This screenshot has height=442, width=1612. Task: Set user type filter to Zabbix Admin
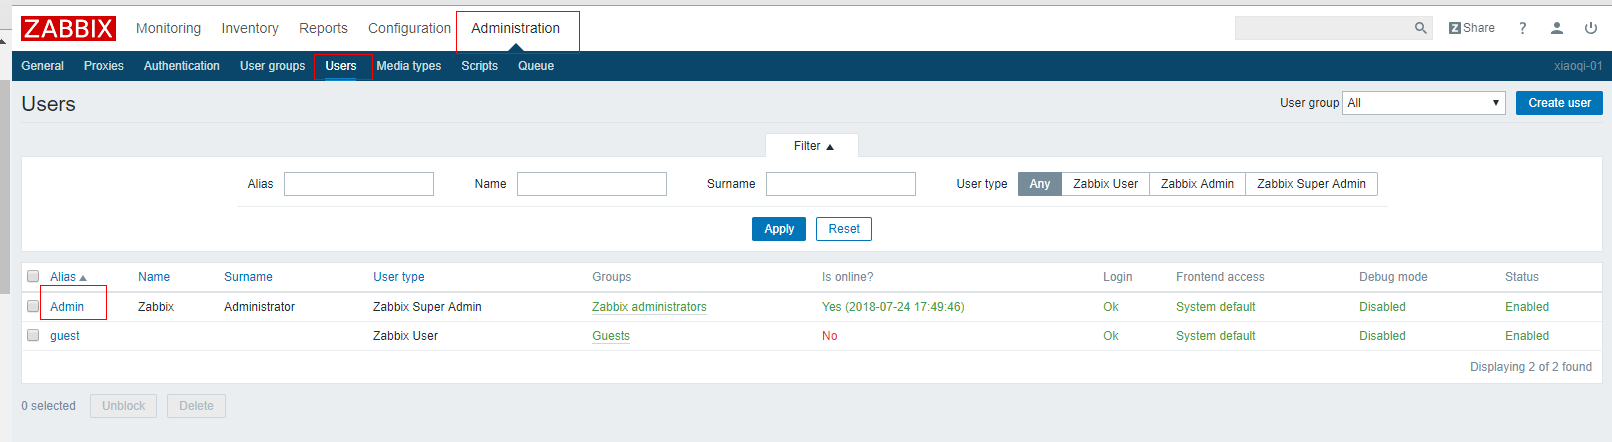pos(1197,184)
